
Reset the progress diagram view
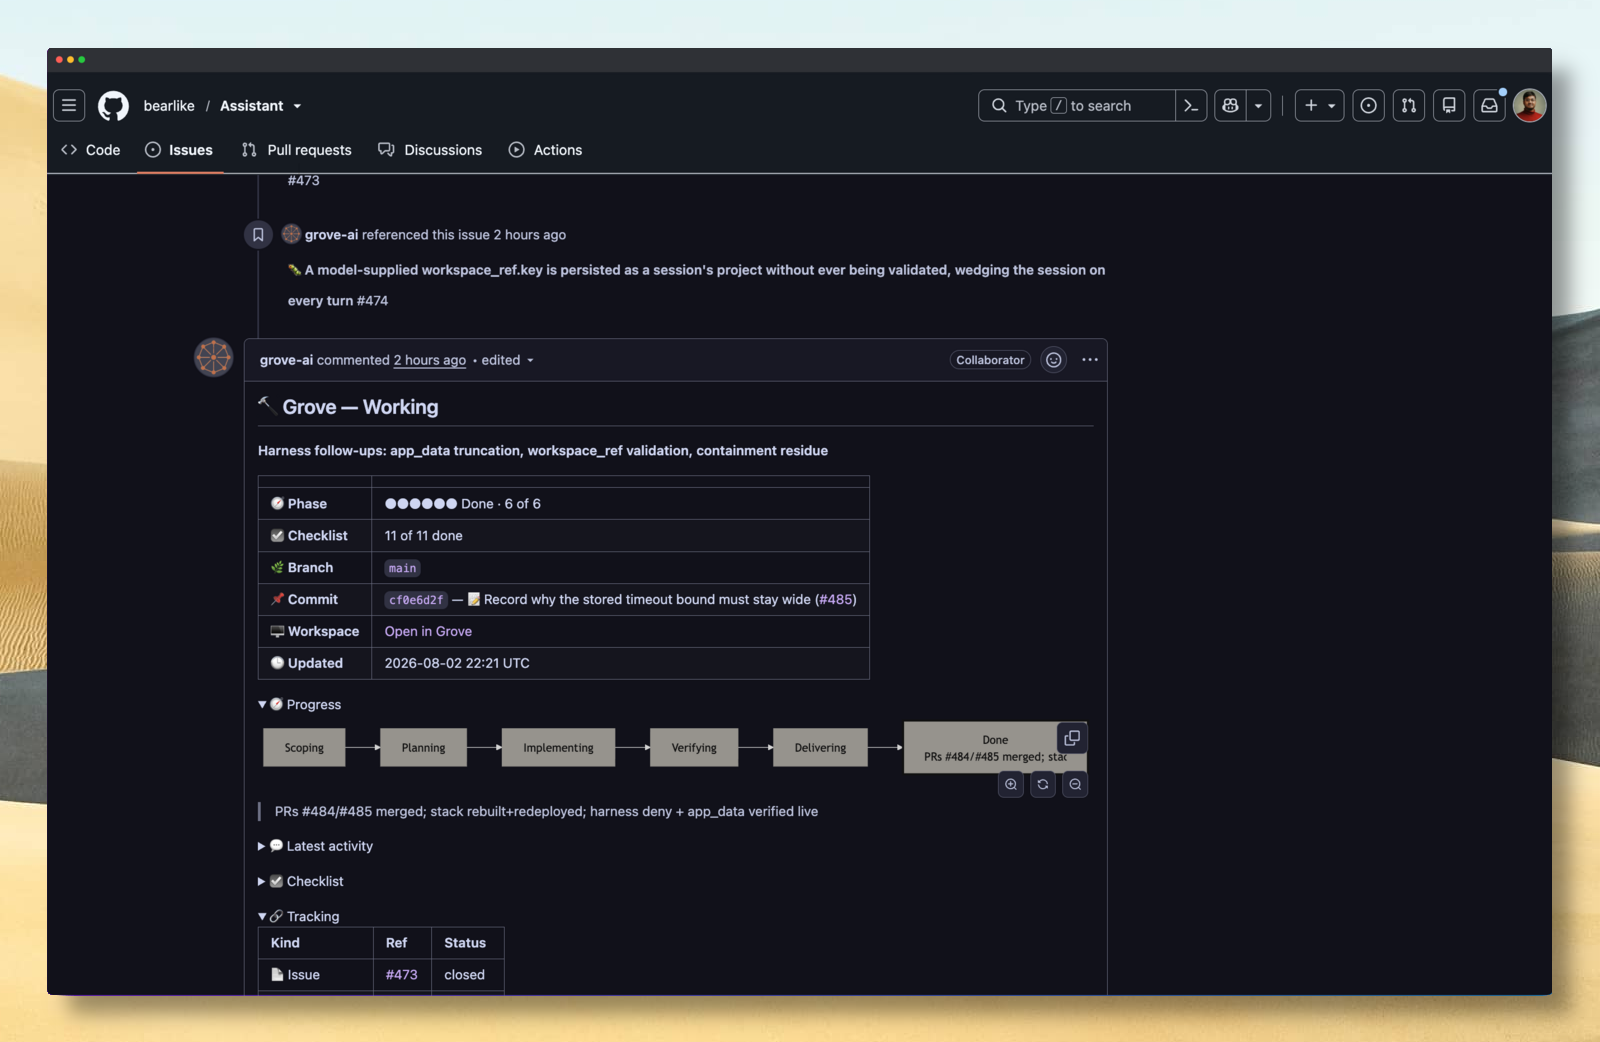point(1043,784)
